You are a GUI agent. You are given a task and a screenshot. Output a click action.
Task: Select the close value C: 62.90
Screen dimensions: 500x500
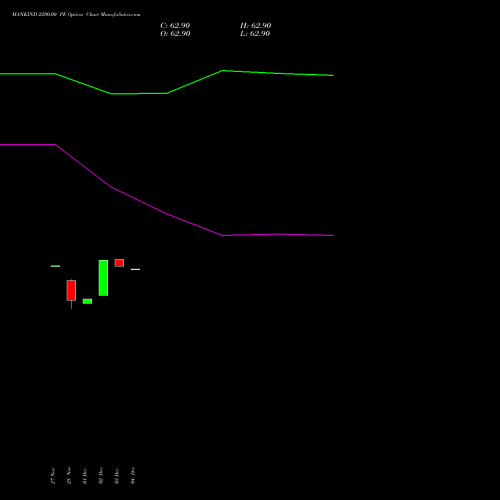175,26
